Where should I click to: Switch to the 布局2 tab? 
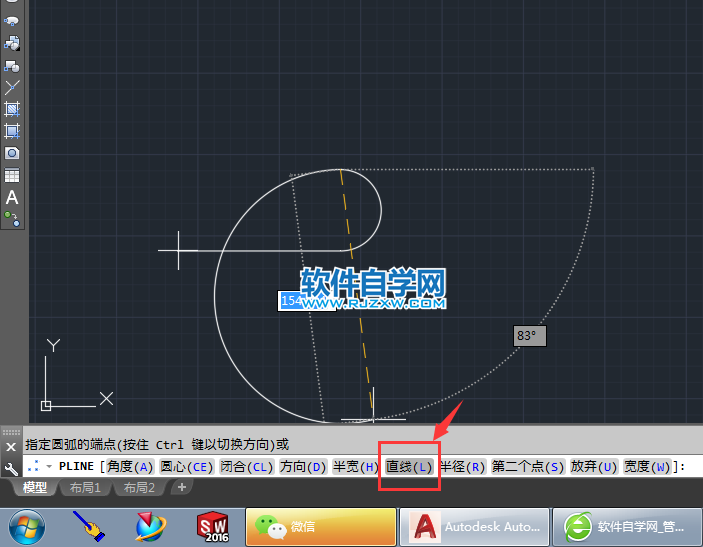(x=139, y=487)
